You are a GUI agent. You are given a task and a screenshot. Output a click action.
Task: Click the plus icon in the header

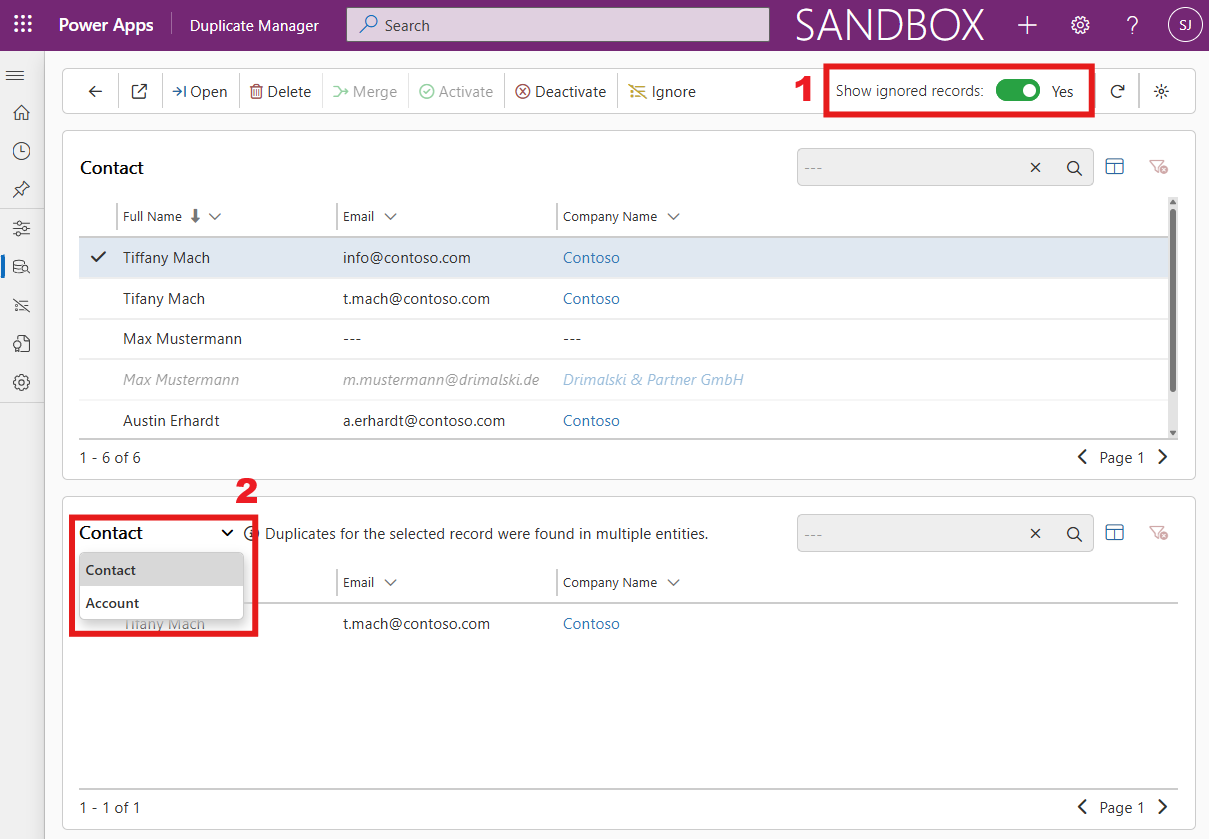[x=1027, y=25]
